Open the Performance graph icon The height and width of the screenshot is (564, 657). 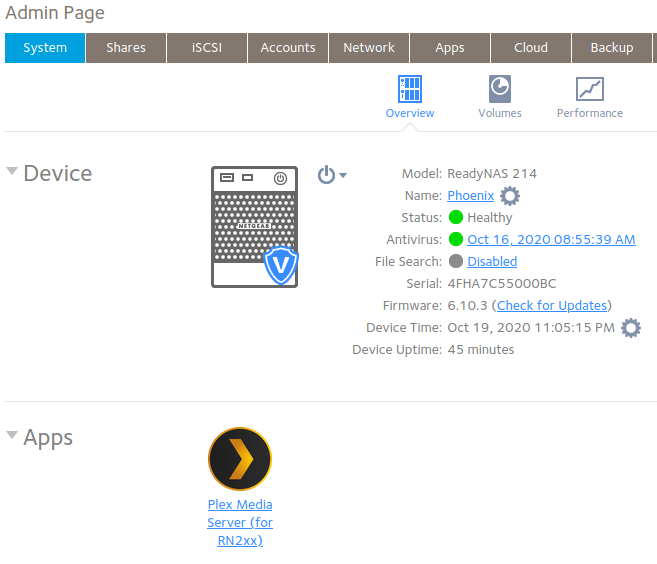coord(589,89)
